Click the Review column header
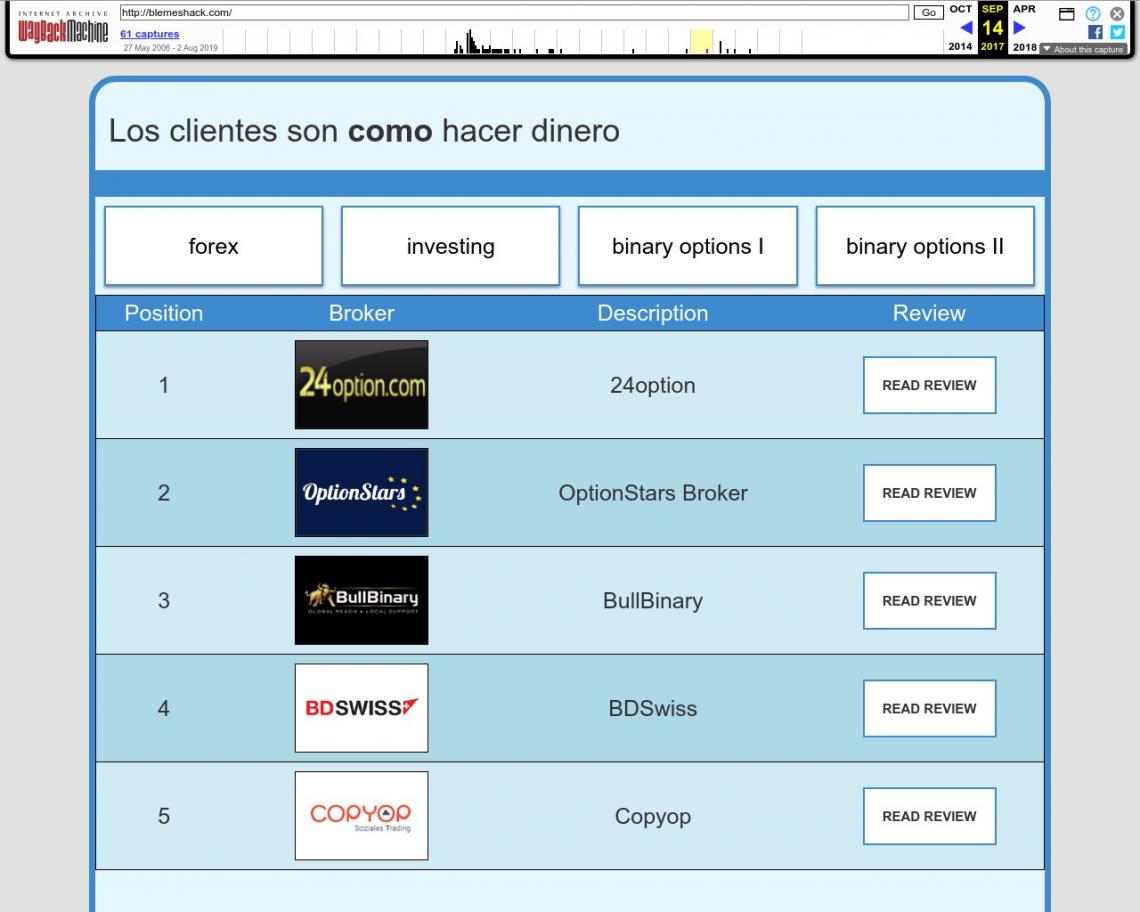 pos(929,313)
